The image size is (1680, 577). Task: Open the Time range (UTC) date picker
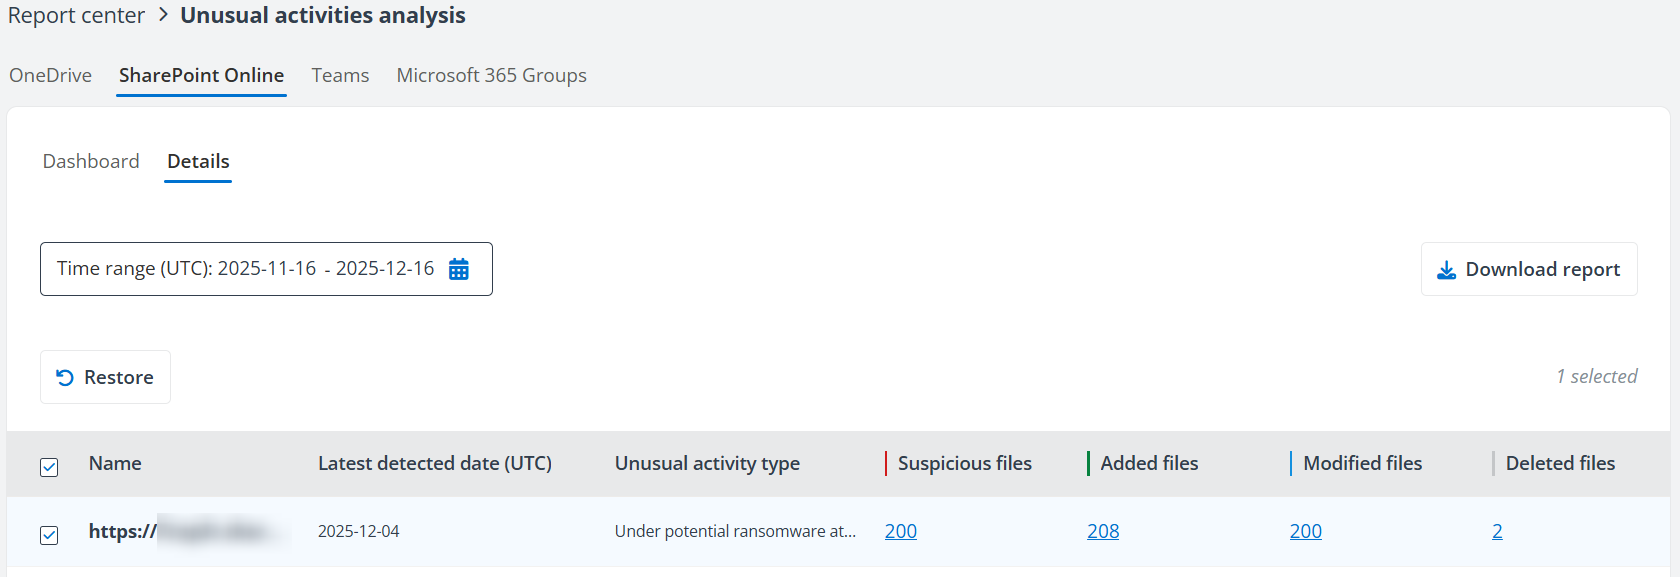245,269
